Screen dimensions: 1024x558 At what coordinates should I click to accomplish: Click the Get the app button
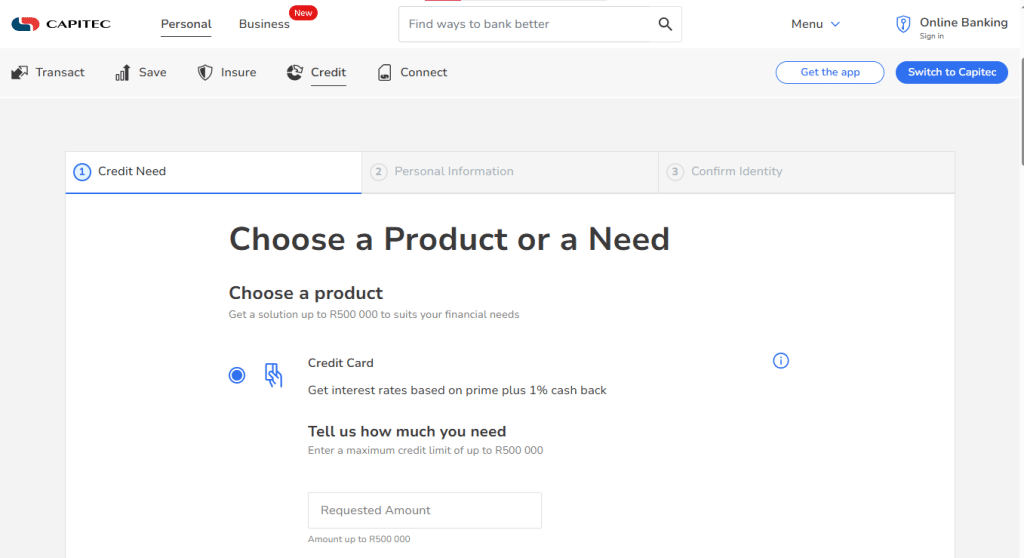830,73
